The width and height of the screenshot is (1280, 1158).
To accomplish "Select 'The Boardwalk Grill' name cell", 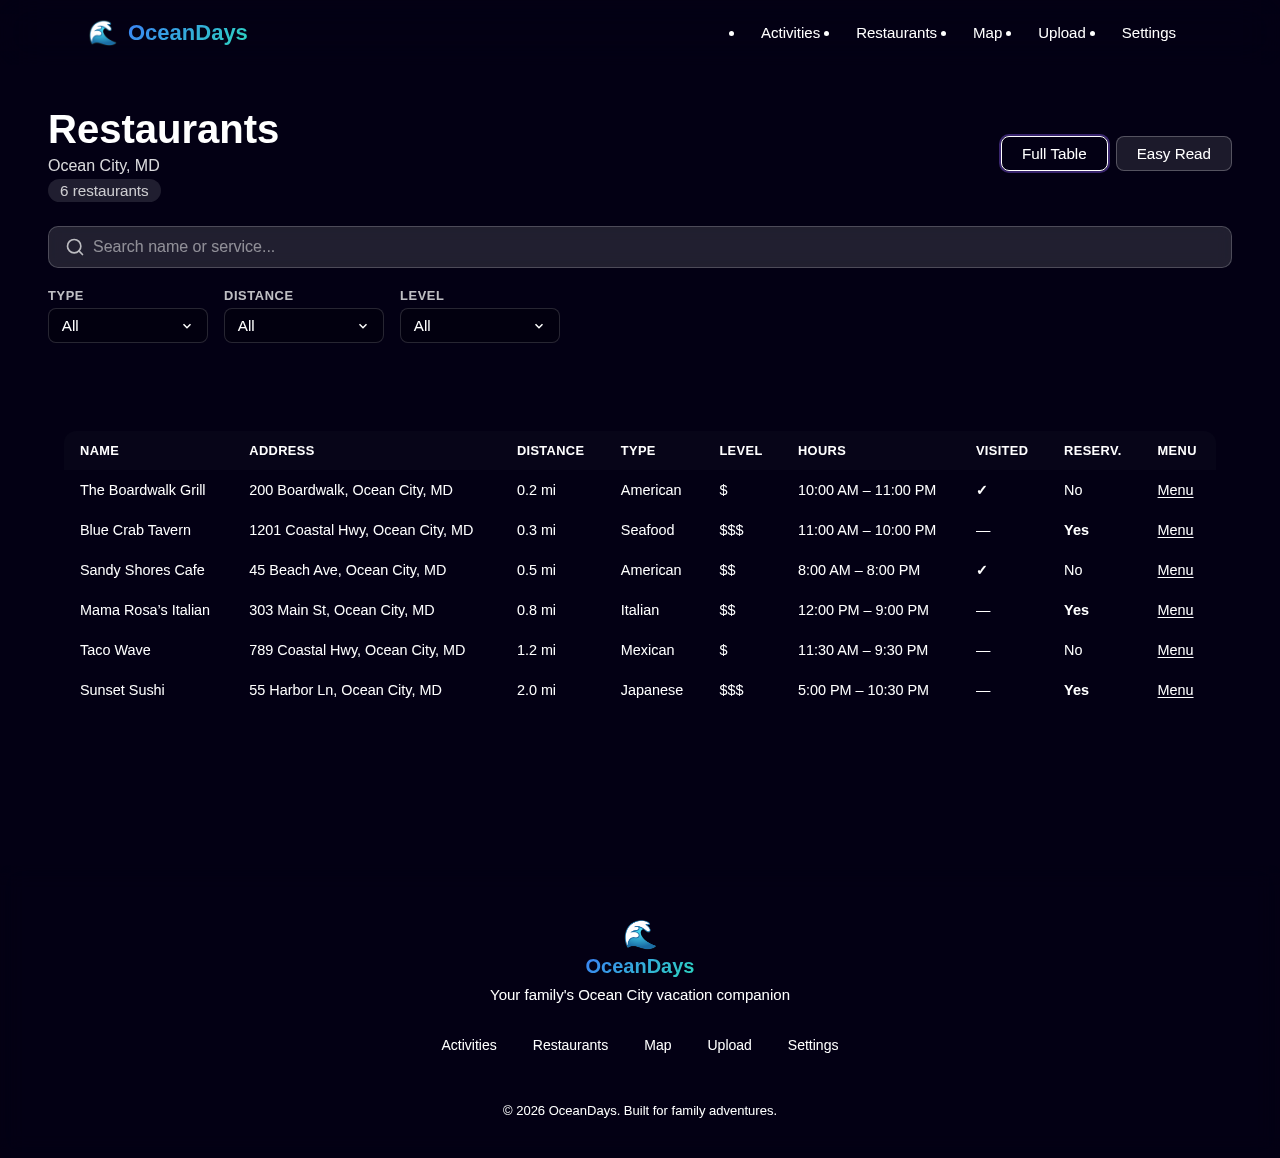I will (x=143, y=490).
